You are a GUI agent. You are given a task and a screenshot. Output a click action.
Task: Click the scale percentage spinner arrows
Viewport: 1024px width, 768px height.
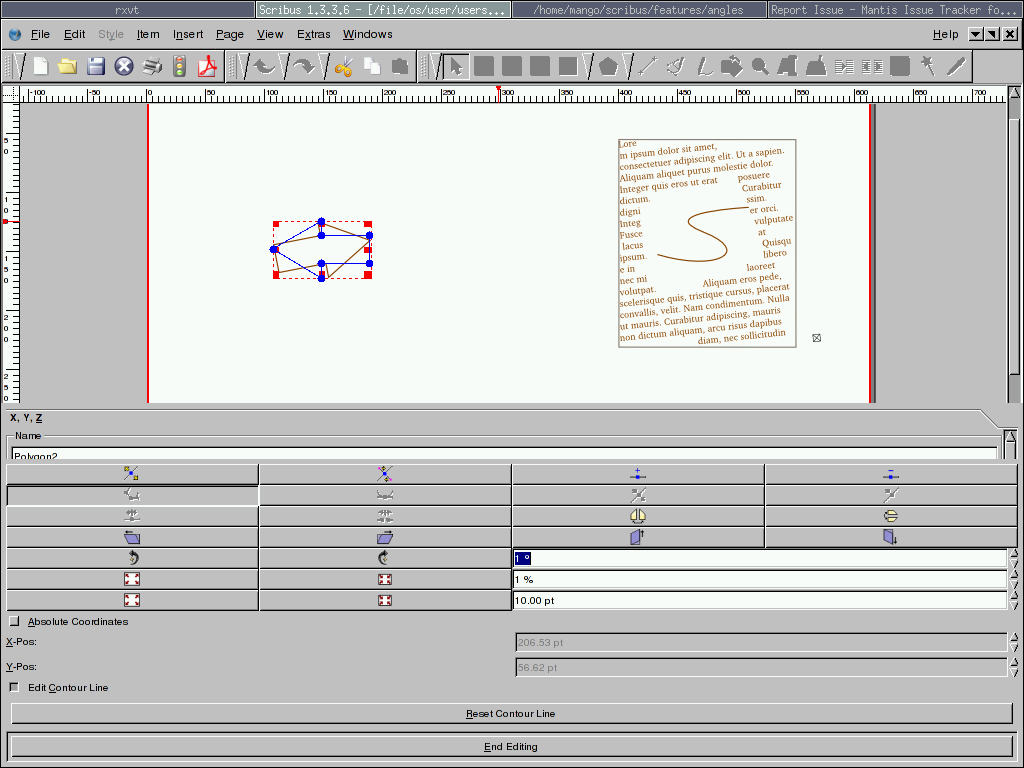click(1014, 579)
